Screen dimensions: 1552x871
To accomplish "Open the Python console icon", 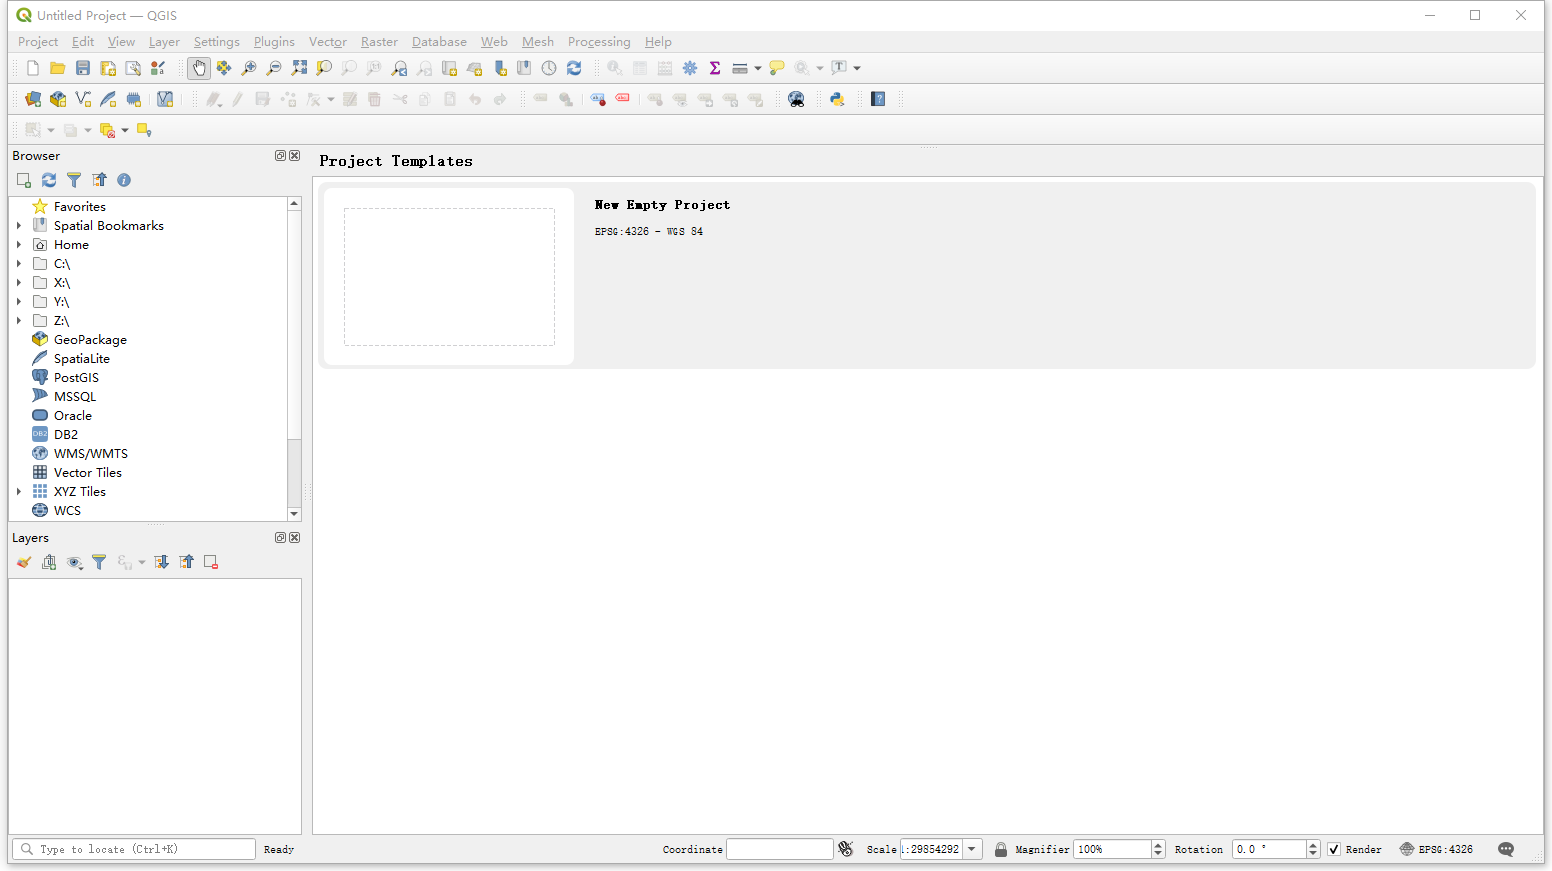I will point(837,99).
